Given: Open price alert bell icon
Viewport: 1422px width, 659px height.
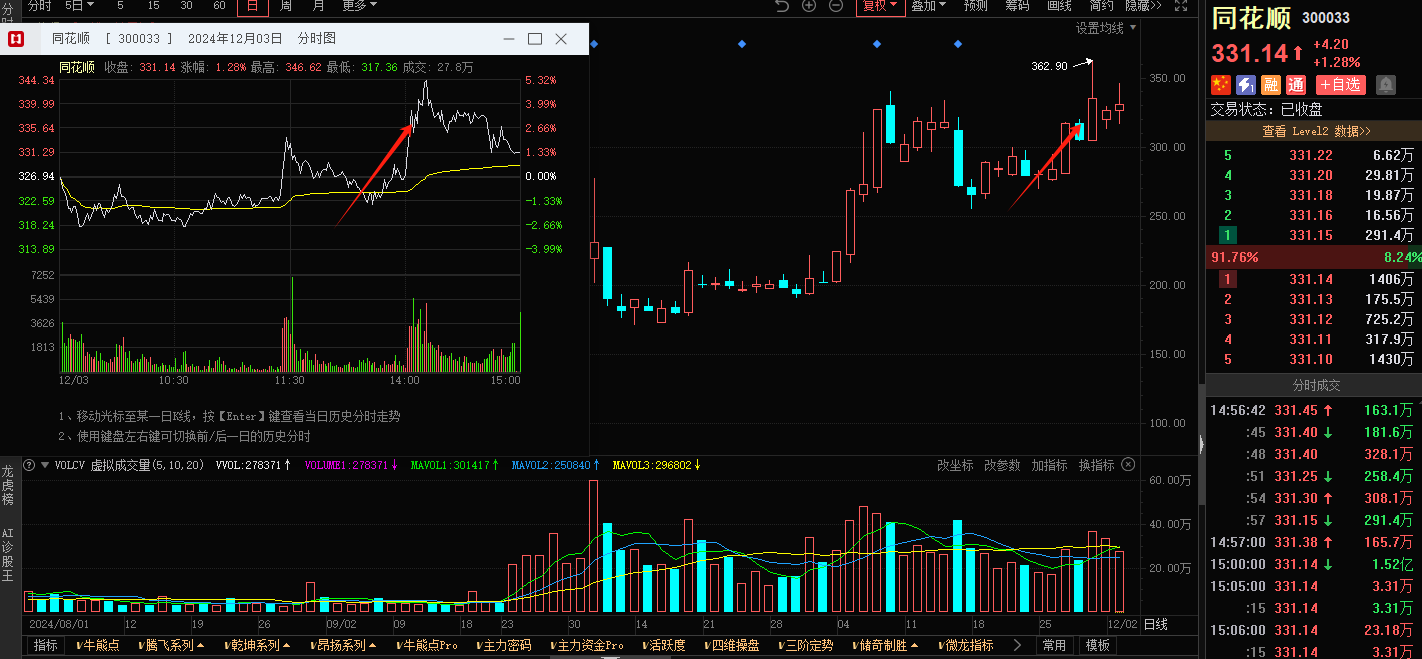Looking at the screenshot, I should pos(1386,85).
